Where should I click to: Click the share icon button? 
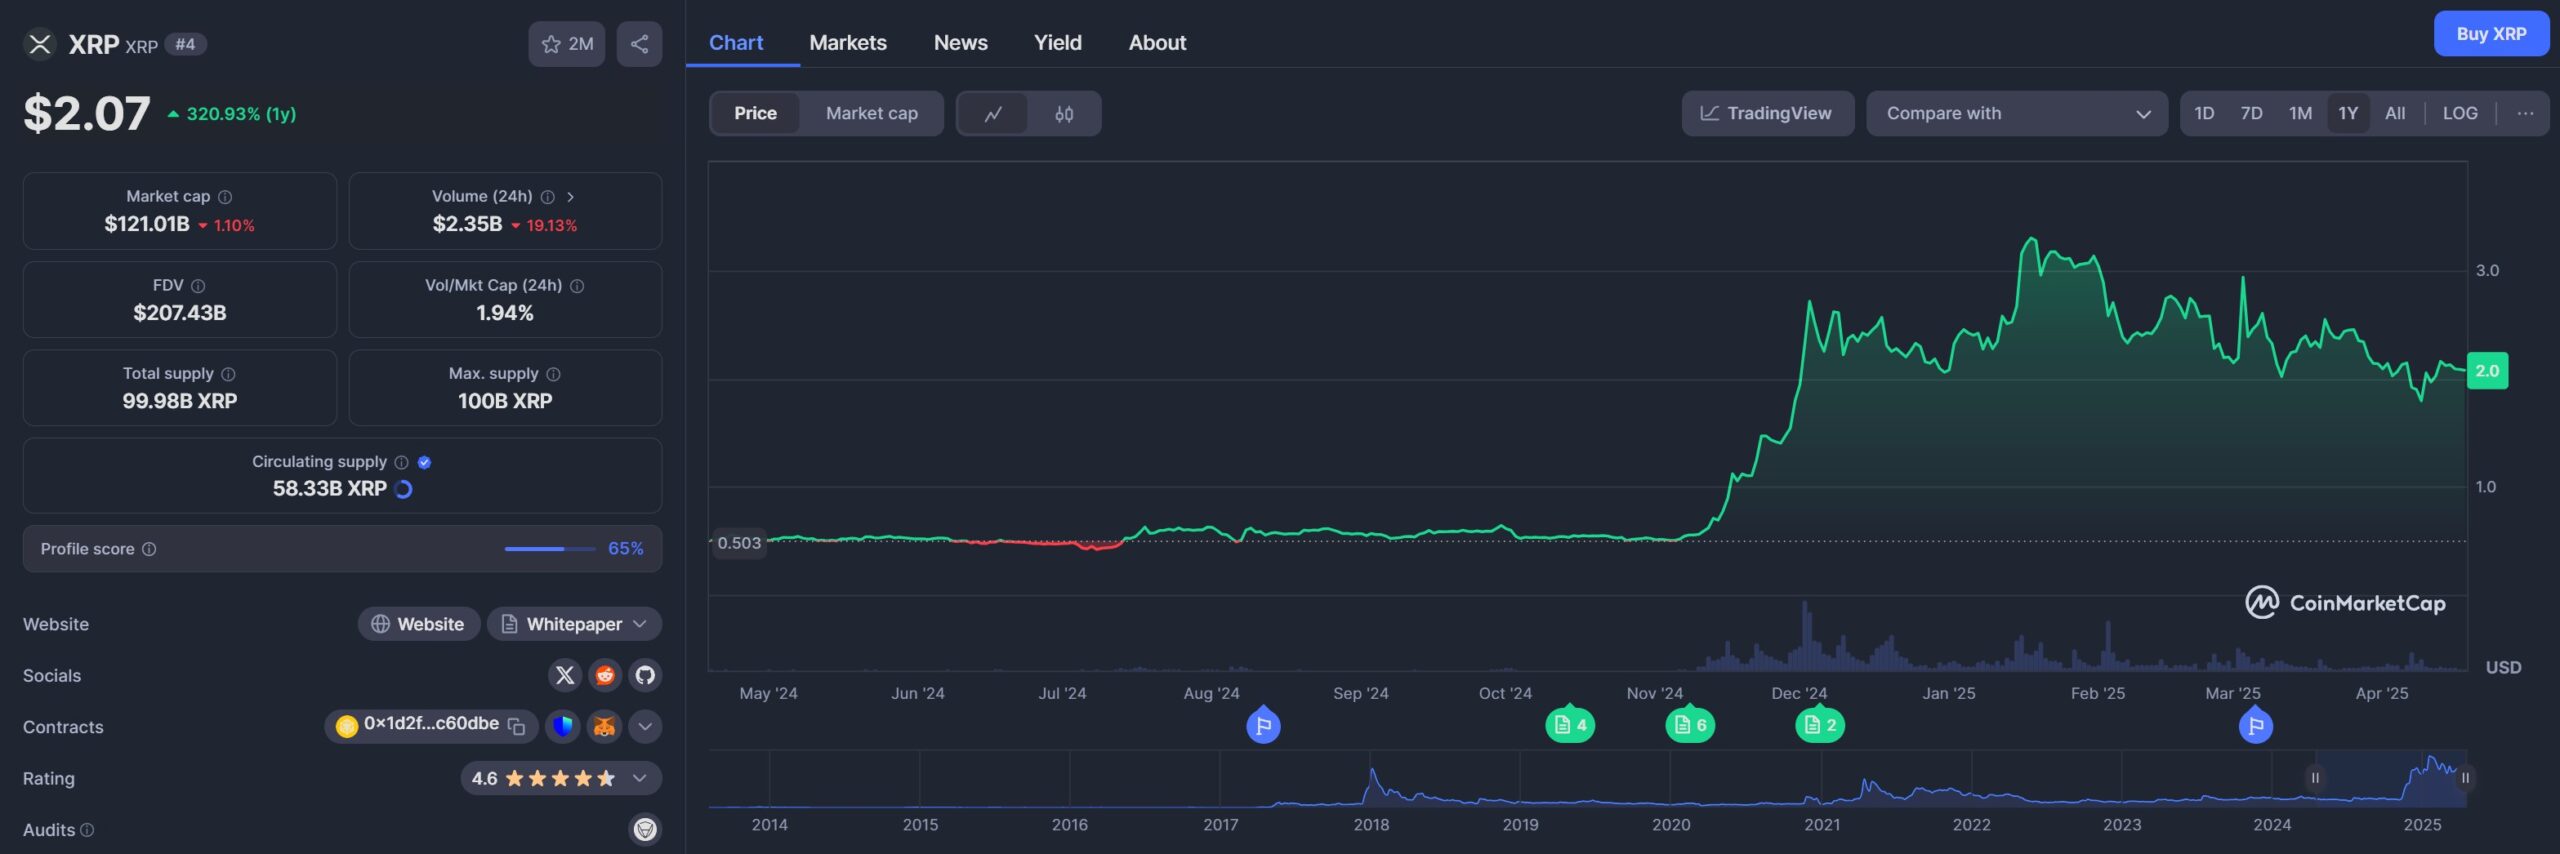(639, 44)
